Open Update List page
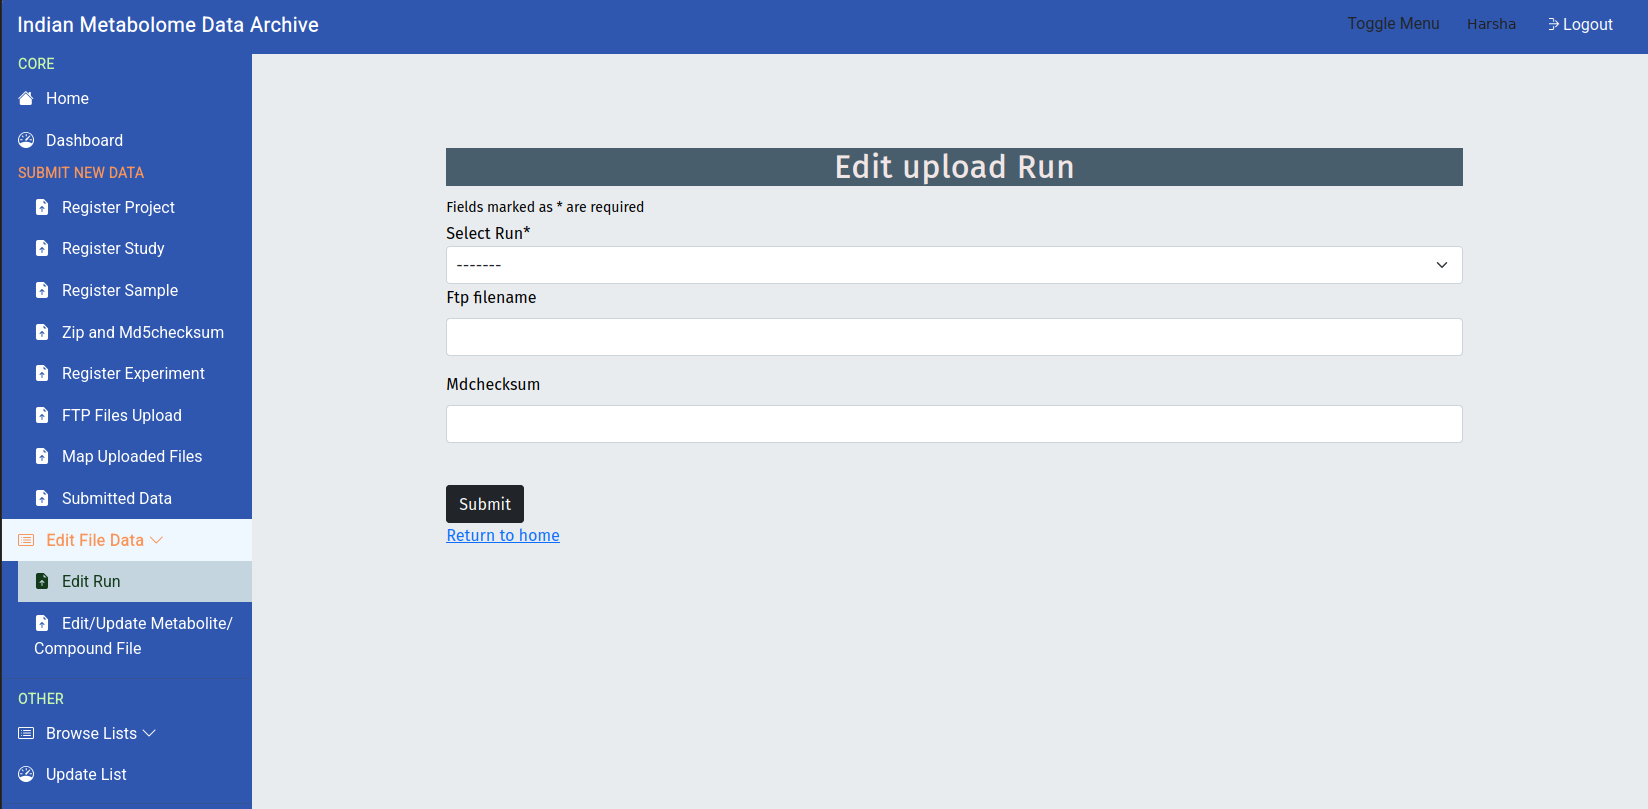This screenshot has width=1648, height=809. click(x=86, y=774)
